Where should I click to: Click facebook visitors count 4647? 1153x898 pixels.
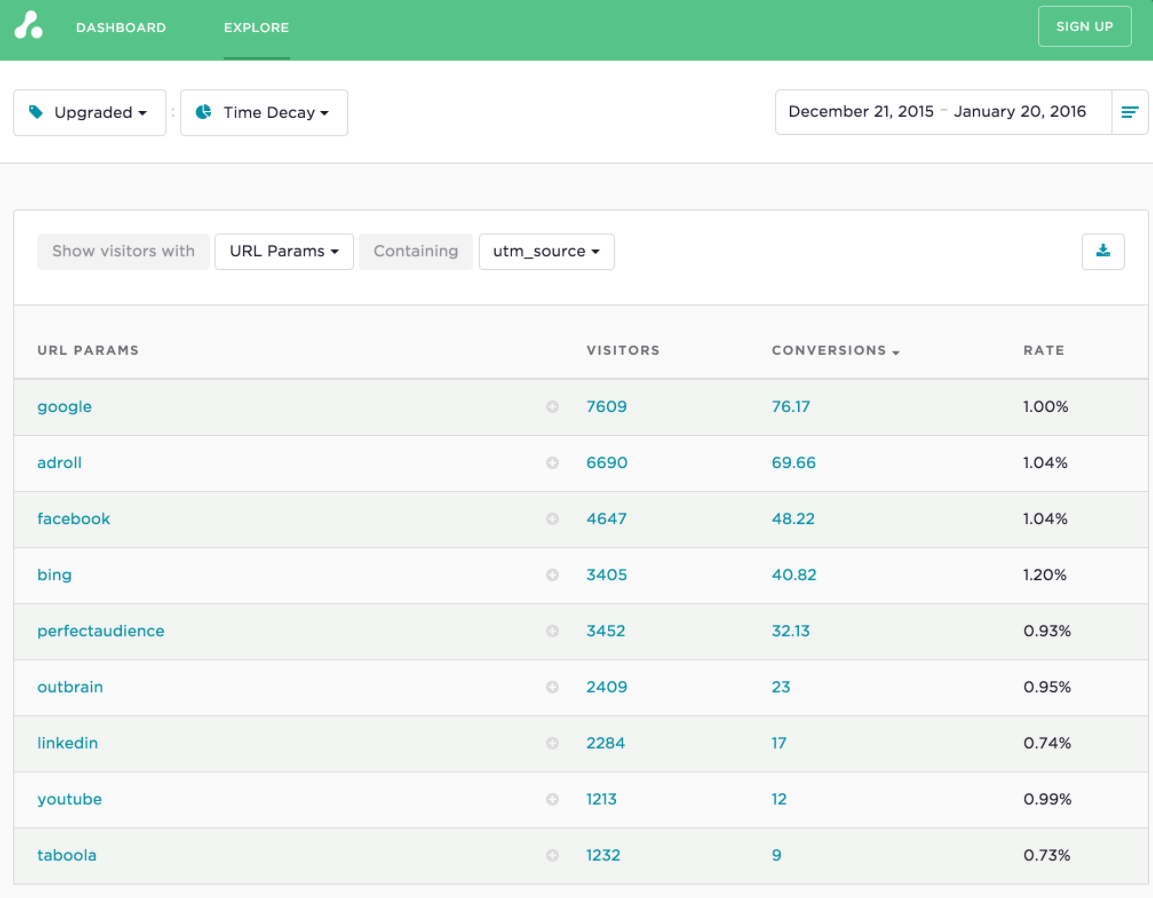coord(607,519)
